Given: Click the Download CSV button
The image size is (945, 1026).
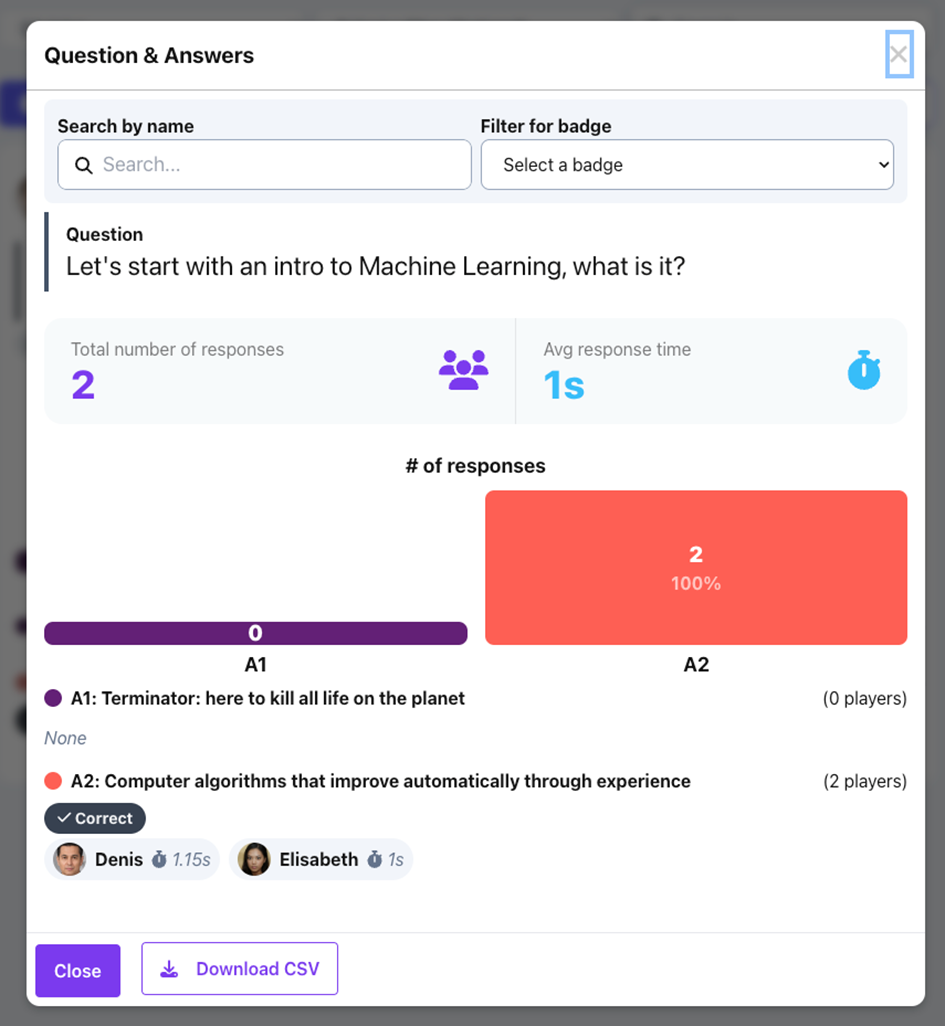Looking at the screenshot, I should 239,968.
